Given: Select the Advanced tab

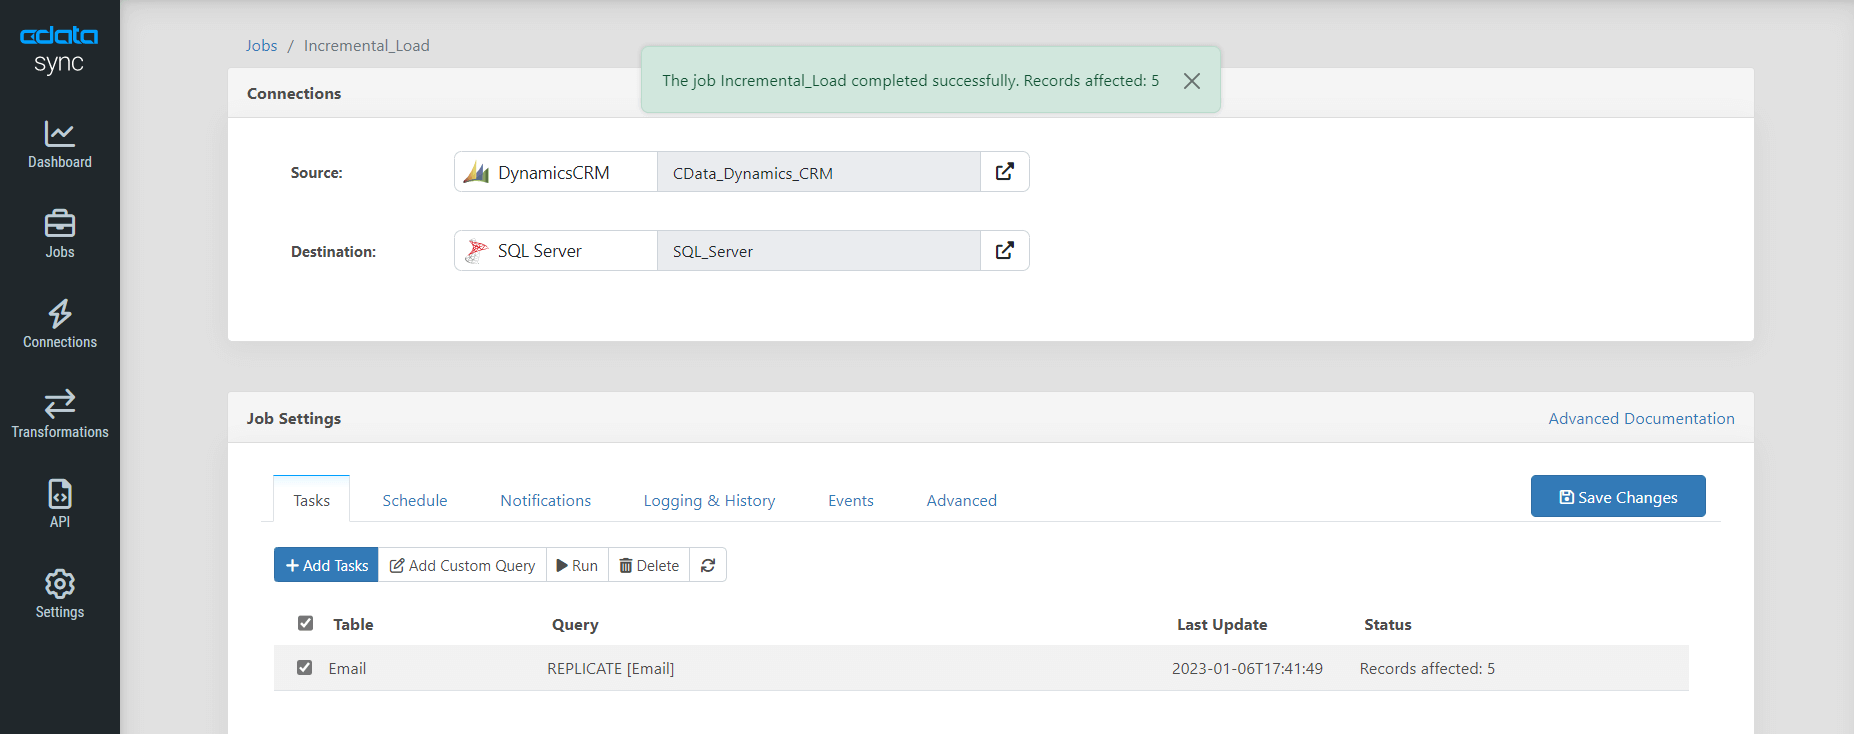Looking at the screenshot, I should click(x=961, y=500).
